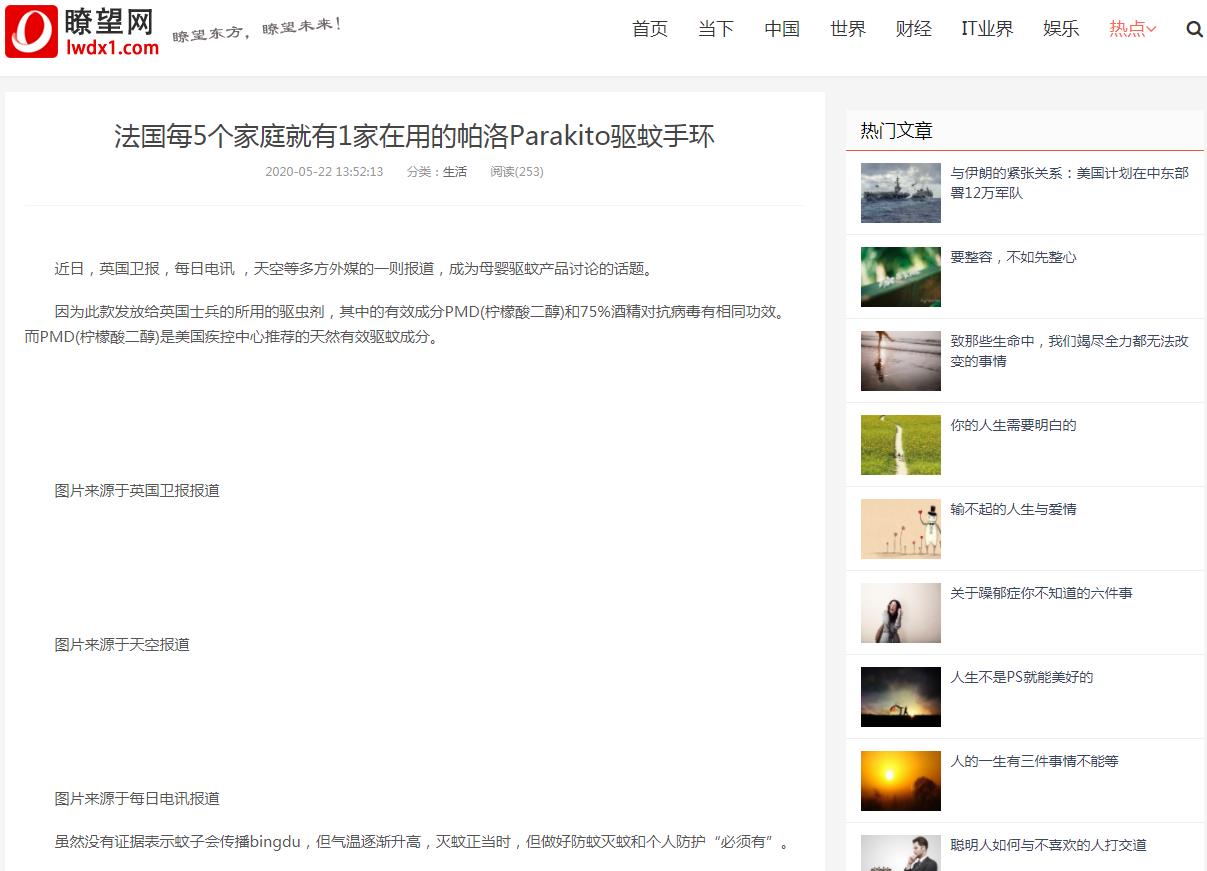This screenshot has width=1207, height=871.
Task: Click the 生活 category link
Action: (x=455, y=172)
